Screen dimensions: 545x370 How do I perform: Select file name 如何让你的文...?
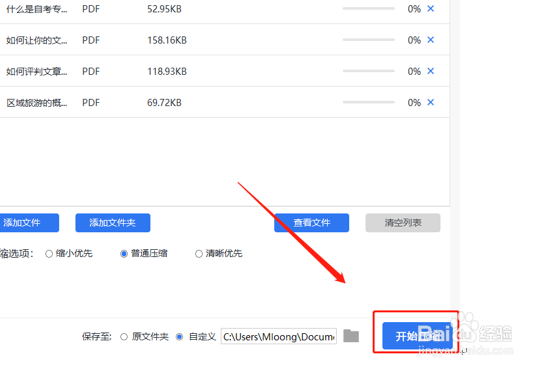[x=37, y=40]
